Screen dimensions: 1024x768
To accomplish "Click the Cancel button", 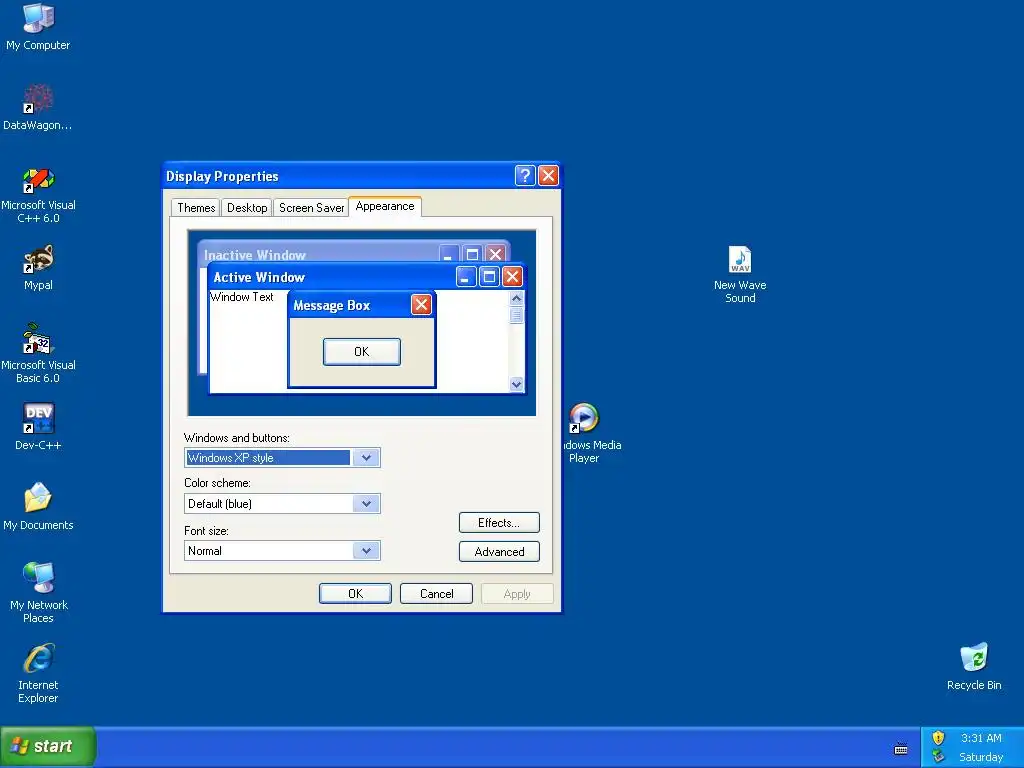I will tap(436, 594).
